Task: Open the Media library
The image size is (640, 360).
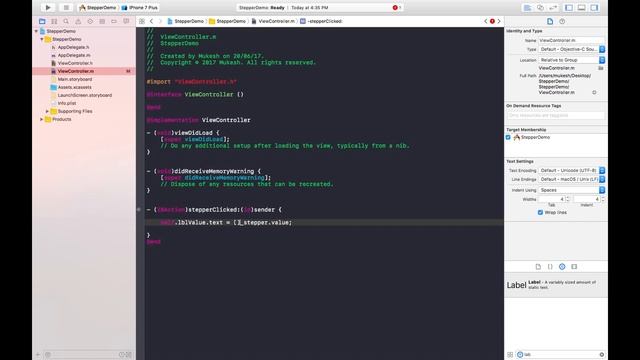Action: 574,267
